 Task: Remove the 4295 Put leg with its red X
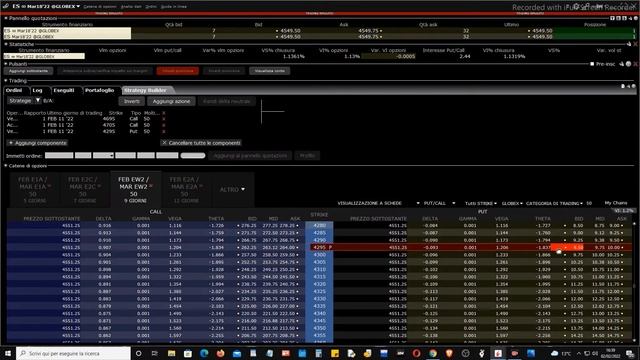[164, 131]
